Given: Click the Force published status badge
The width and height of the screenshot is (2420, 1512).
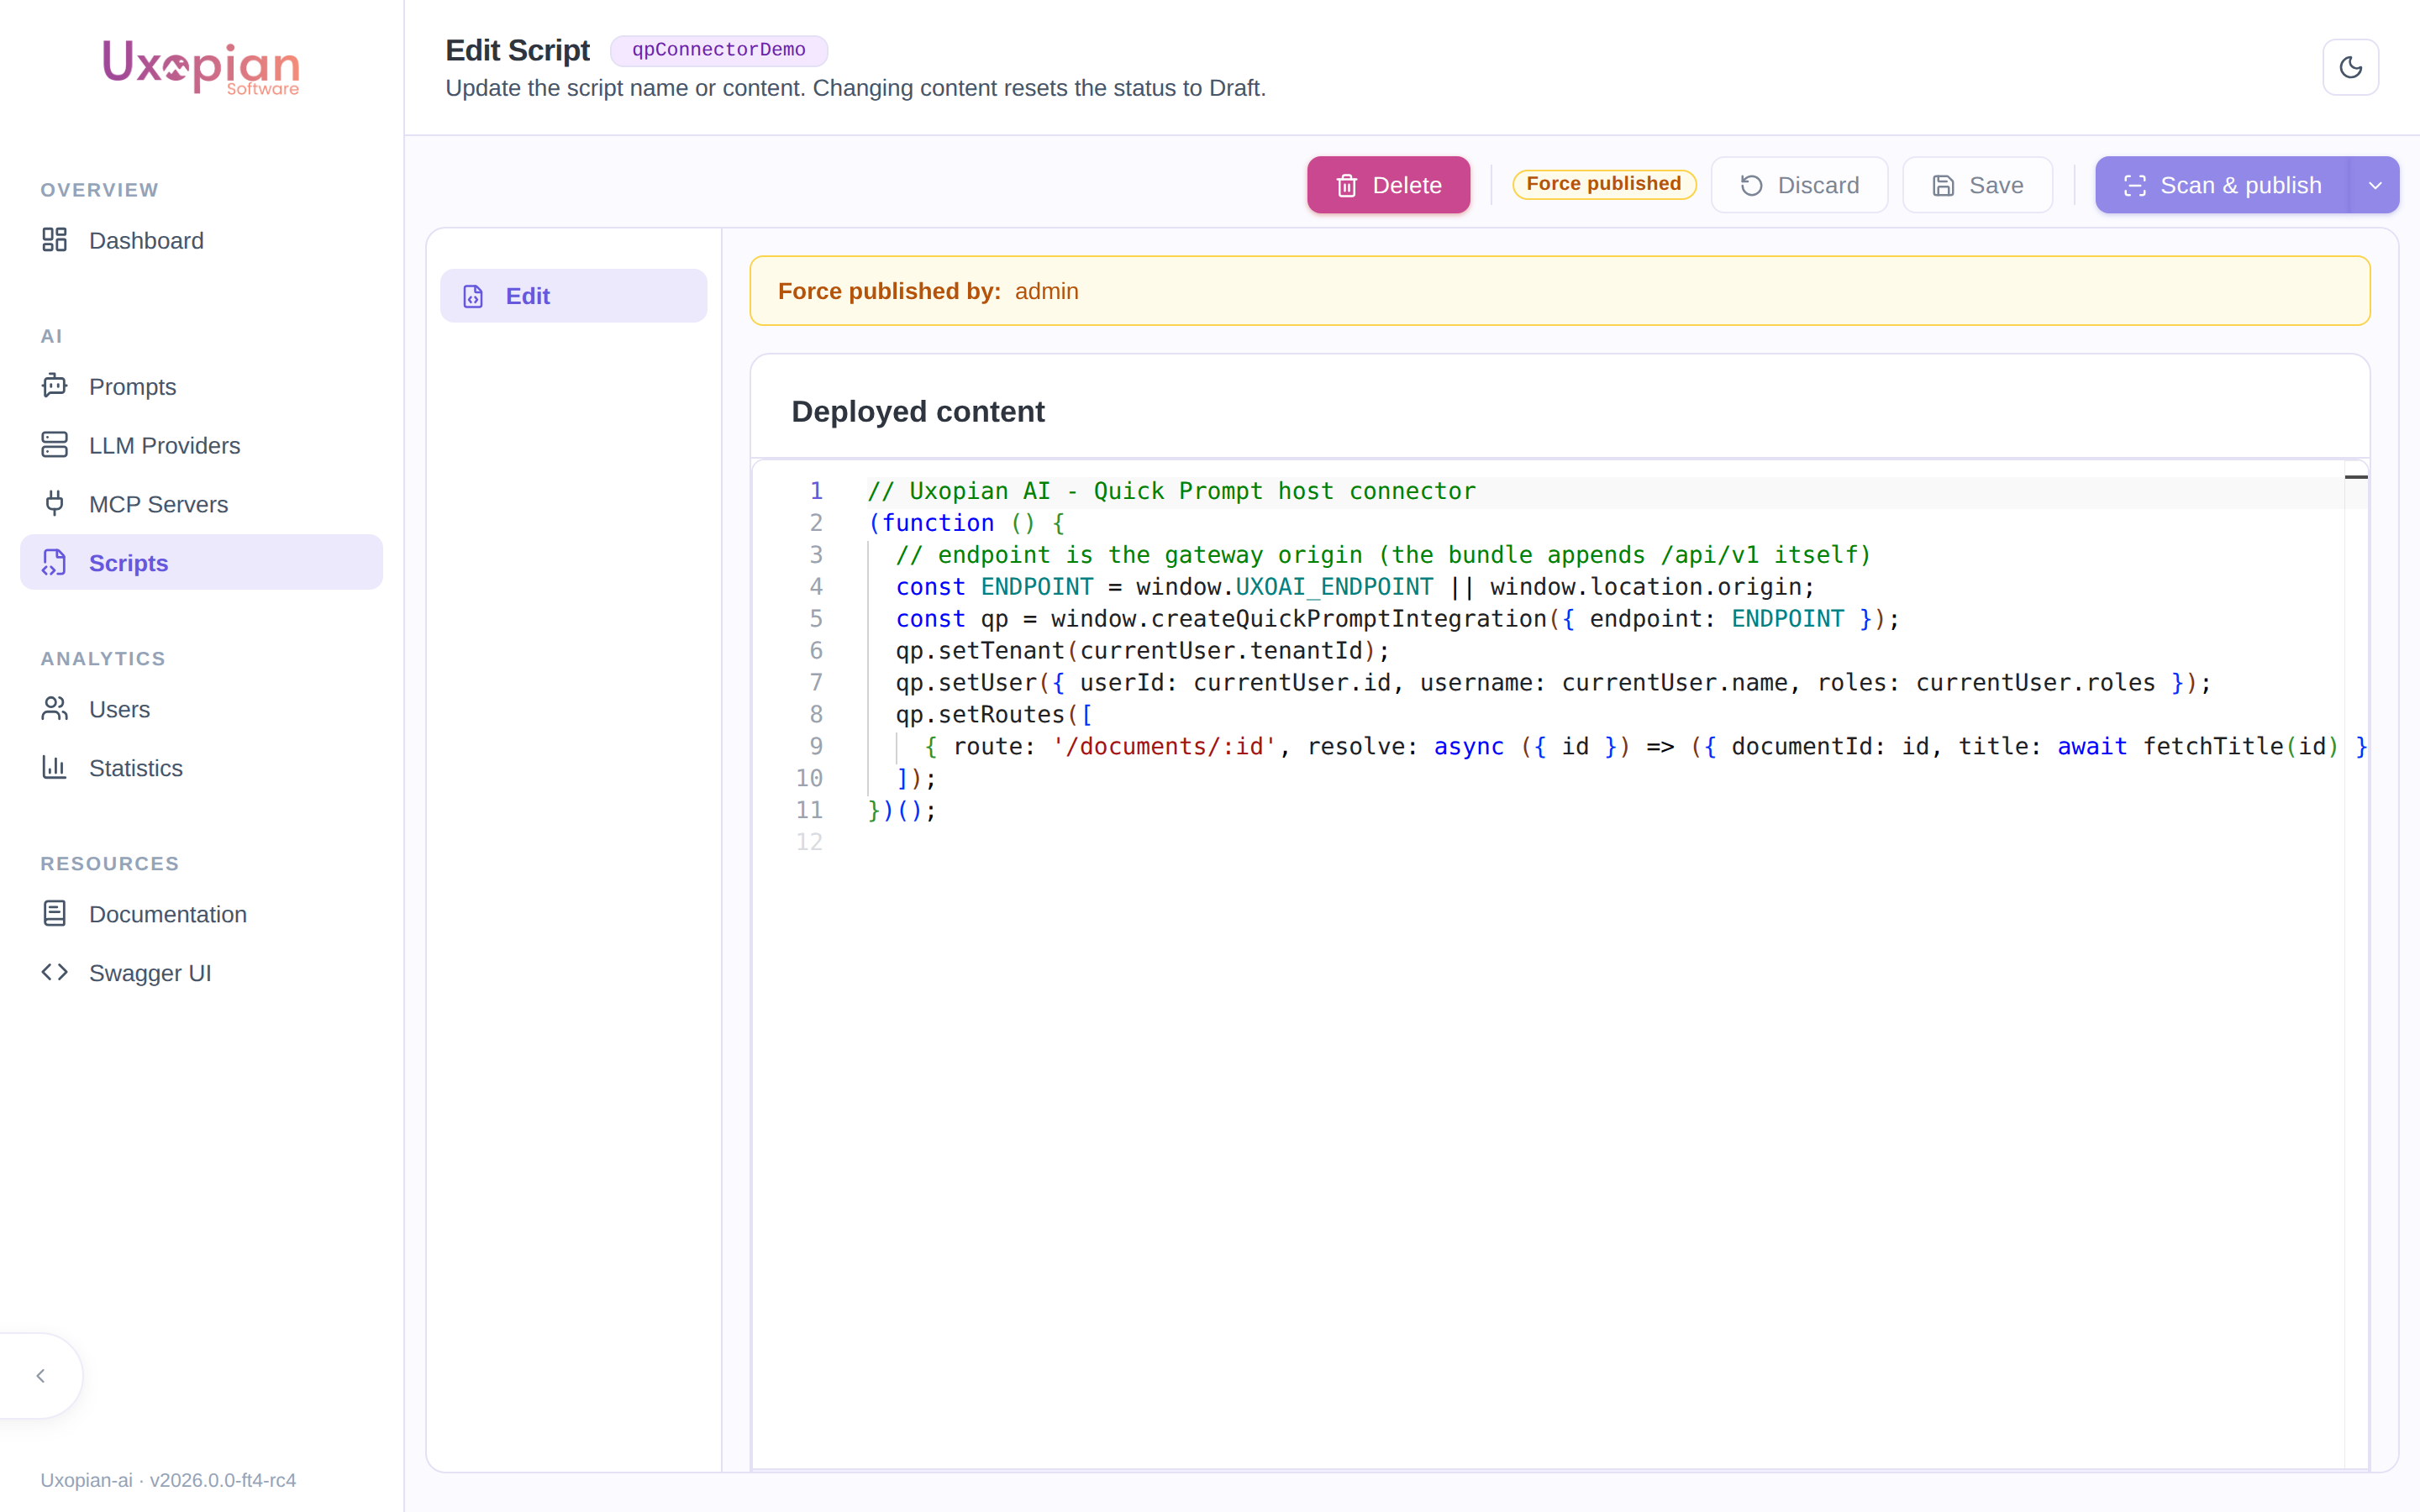Looking at the screenshot, I should (1604, 184).
